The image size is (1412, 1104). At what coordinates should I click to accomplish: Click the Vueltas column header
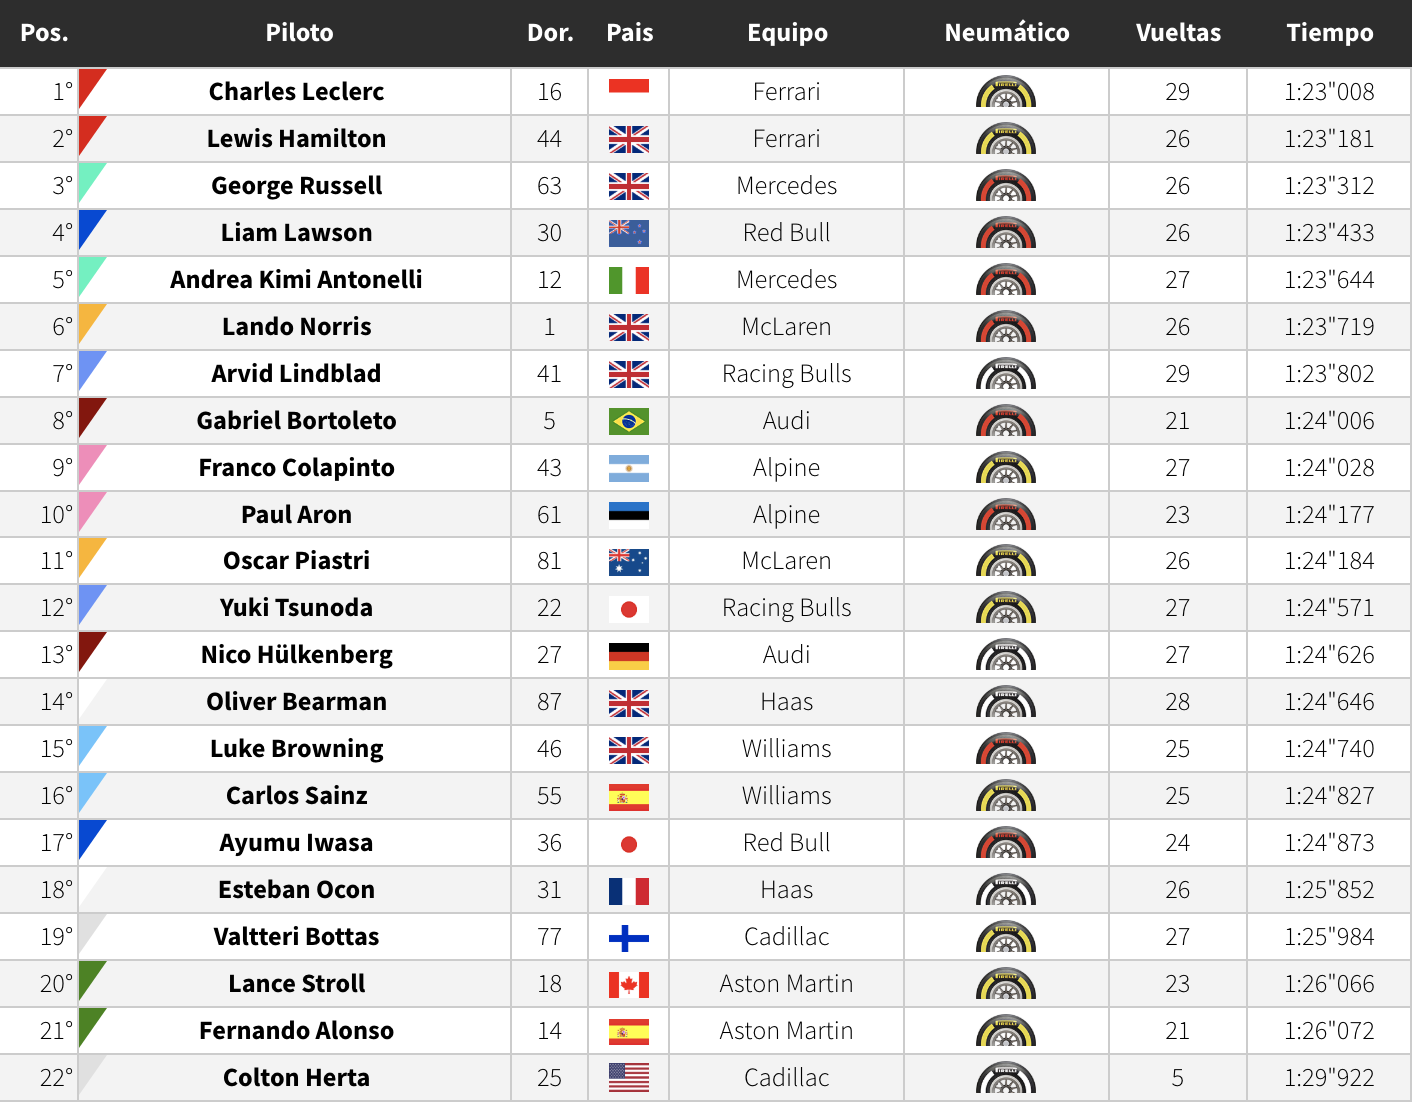point(1178,33)
